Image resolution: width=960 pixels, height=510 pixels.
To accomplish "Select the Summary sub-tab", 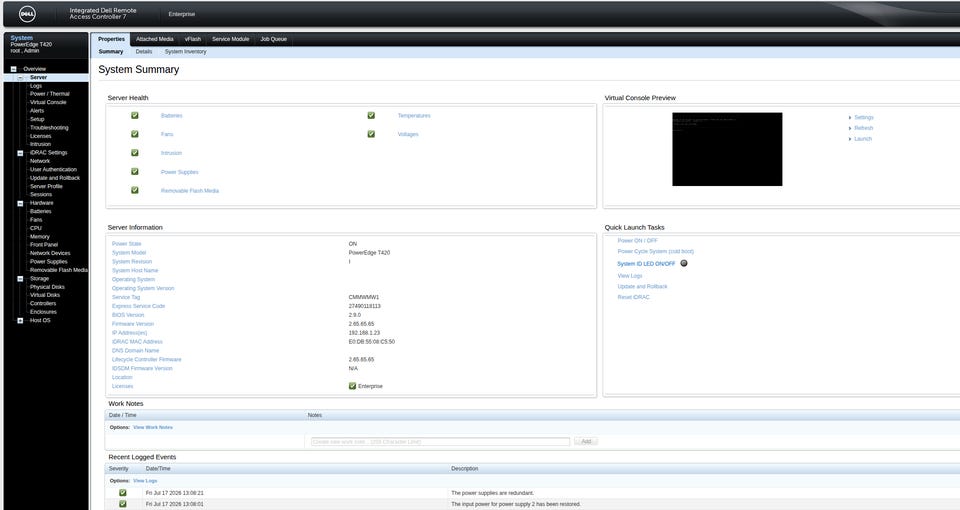I will (111, 51).
